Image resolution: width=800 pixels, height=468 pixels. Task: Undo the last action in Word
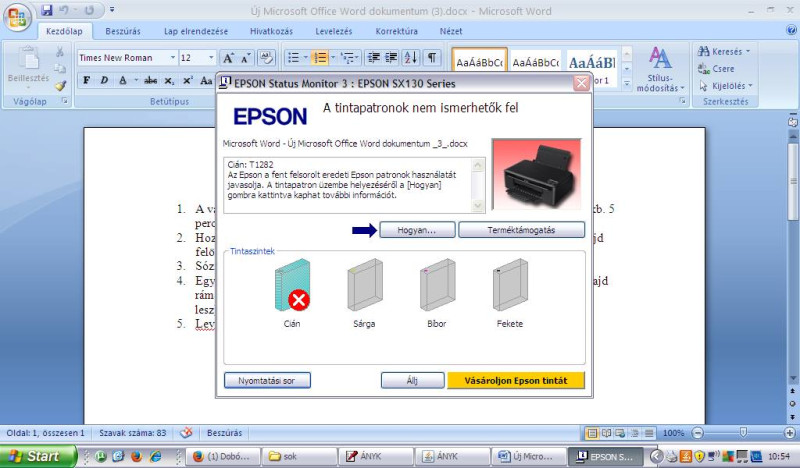65,10
